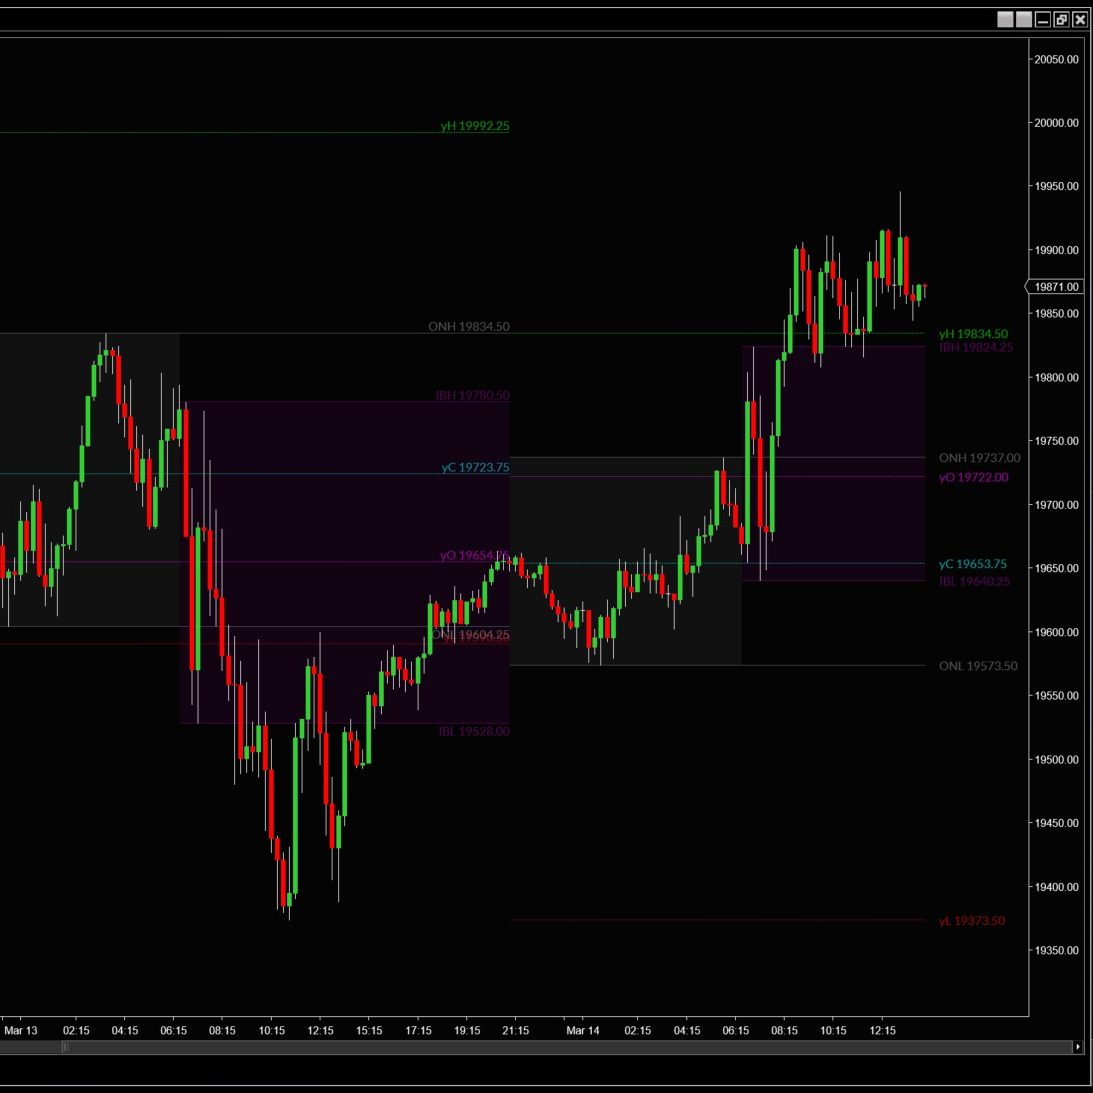Close the chart window
Screen dimensions: 1093x1093
1080,20
